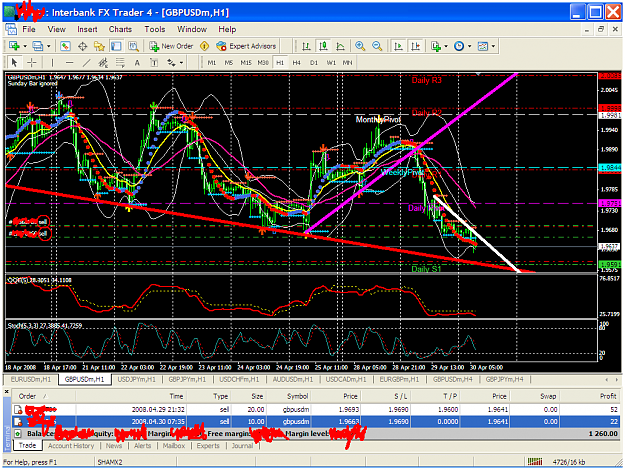
Task: Select the Vertical Line tool
Action: pos(52,63)
